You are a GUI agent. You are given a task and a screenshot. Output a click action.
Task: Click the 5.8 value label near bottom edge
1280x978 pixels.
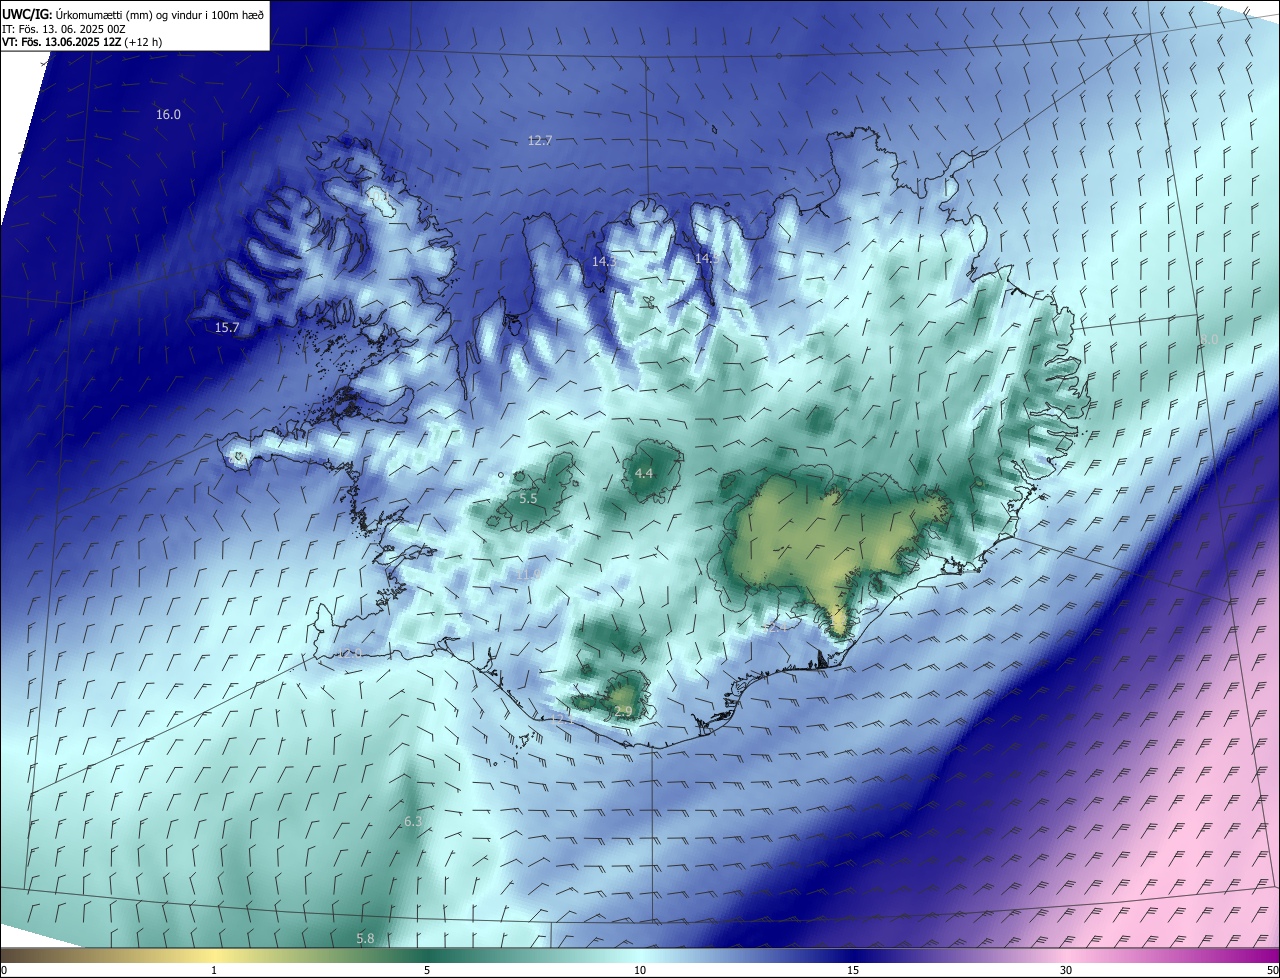tap(365, 938)
